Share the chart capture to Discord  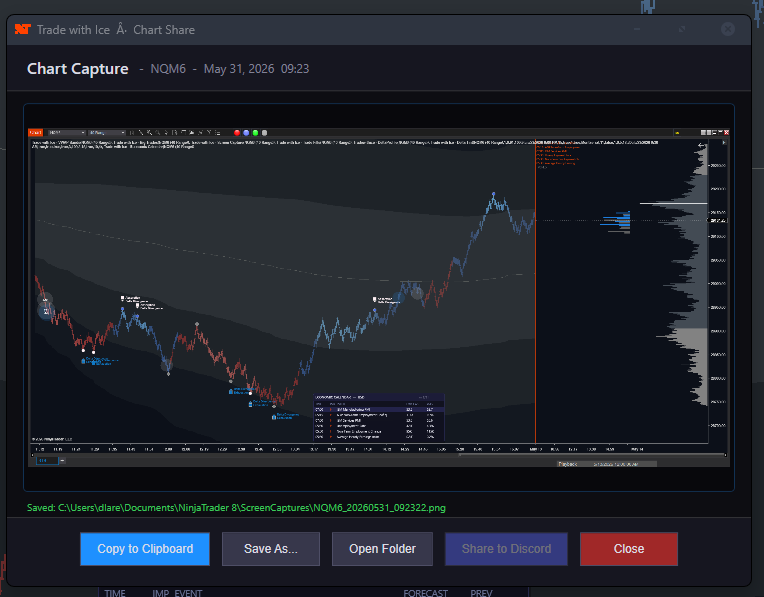point(506,549)
